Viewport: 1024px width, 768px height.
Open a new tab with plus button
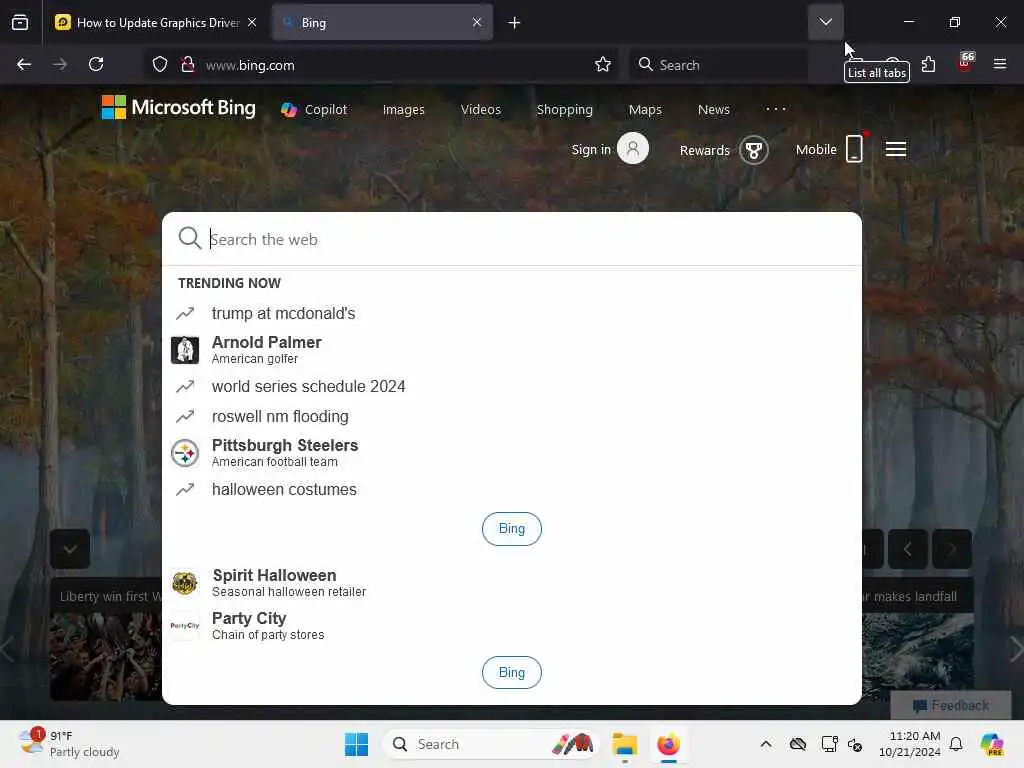[515, 23]
